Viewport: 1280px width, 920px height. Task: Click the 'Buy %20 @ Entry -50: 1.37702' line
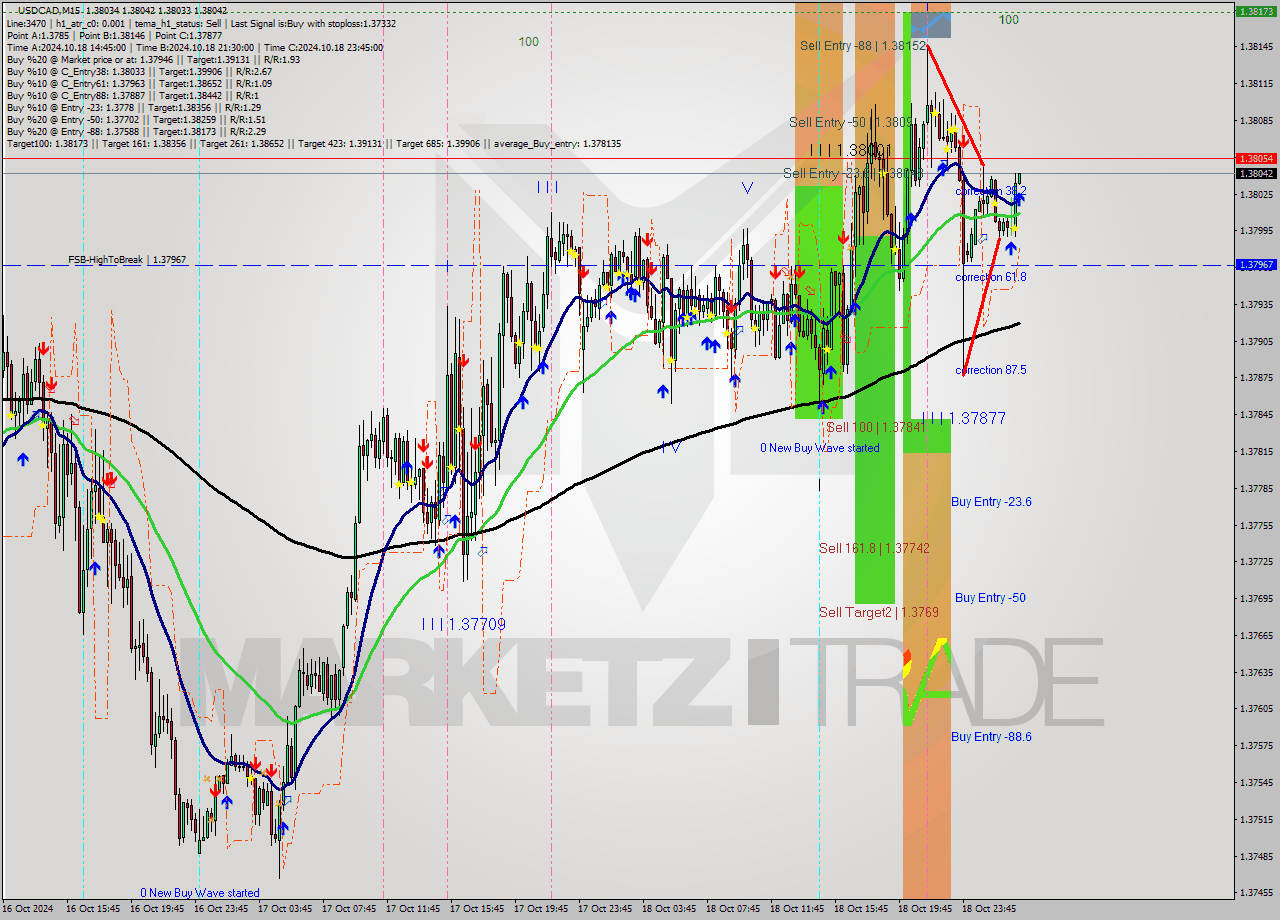click(136, 119)
